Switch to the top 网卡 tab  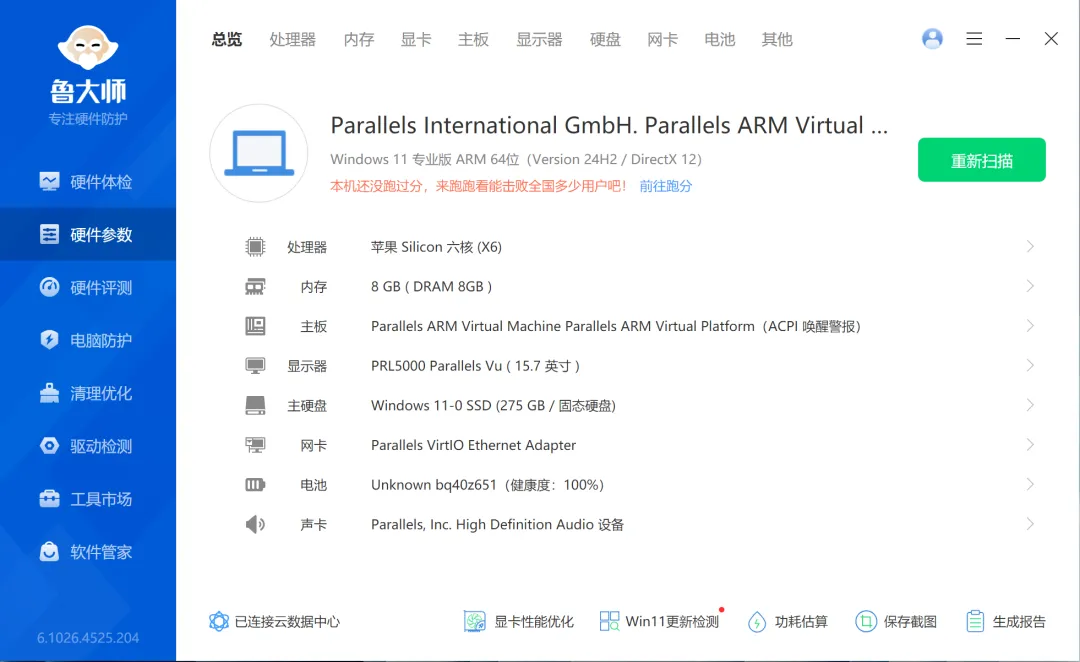tap(663, 39)
